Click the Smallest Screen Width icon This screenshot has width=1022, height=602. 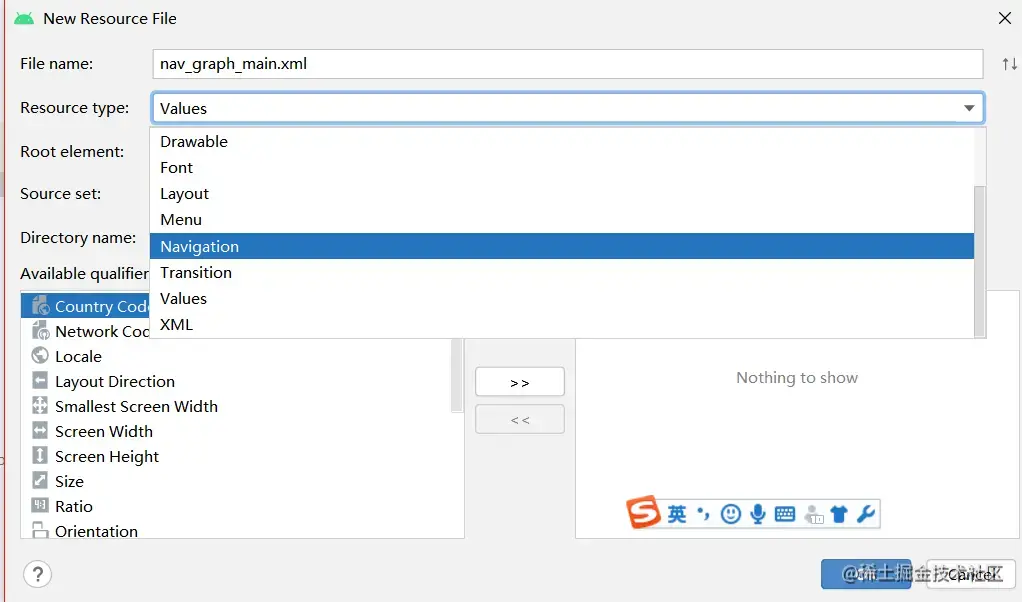coord(40,405)
